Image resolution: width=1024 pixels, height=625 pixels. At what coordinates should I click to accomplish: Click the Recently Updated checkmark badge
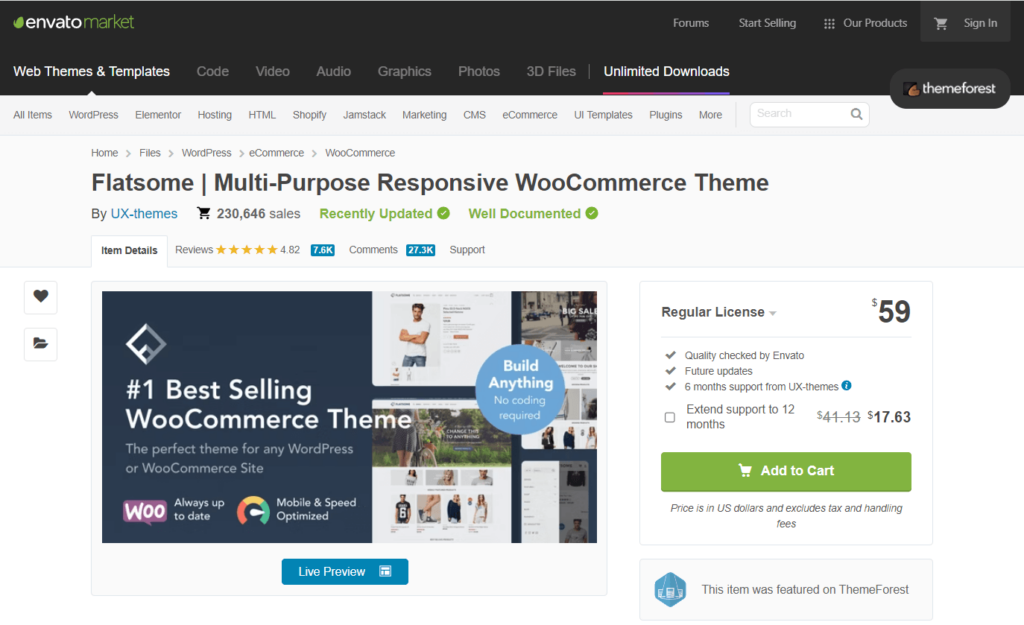tap(443, 214)
